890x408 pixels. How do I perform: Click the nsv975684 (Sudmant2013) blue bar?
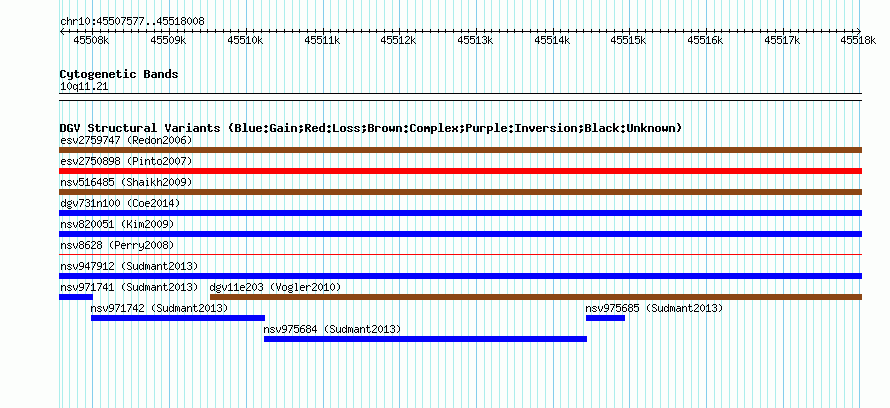point(425,339)
